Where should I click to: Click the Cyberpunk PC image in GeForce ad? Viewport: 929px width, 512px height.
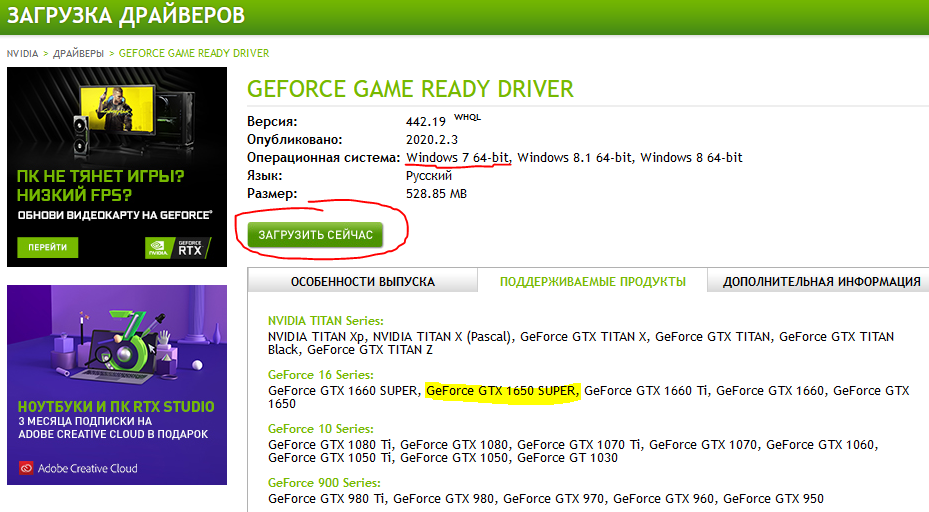point(136,119)
